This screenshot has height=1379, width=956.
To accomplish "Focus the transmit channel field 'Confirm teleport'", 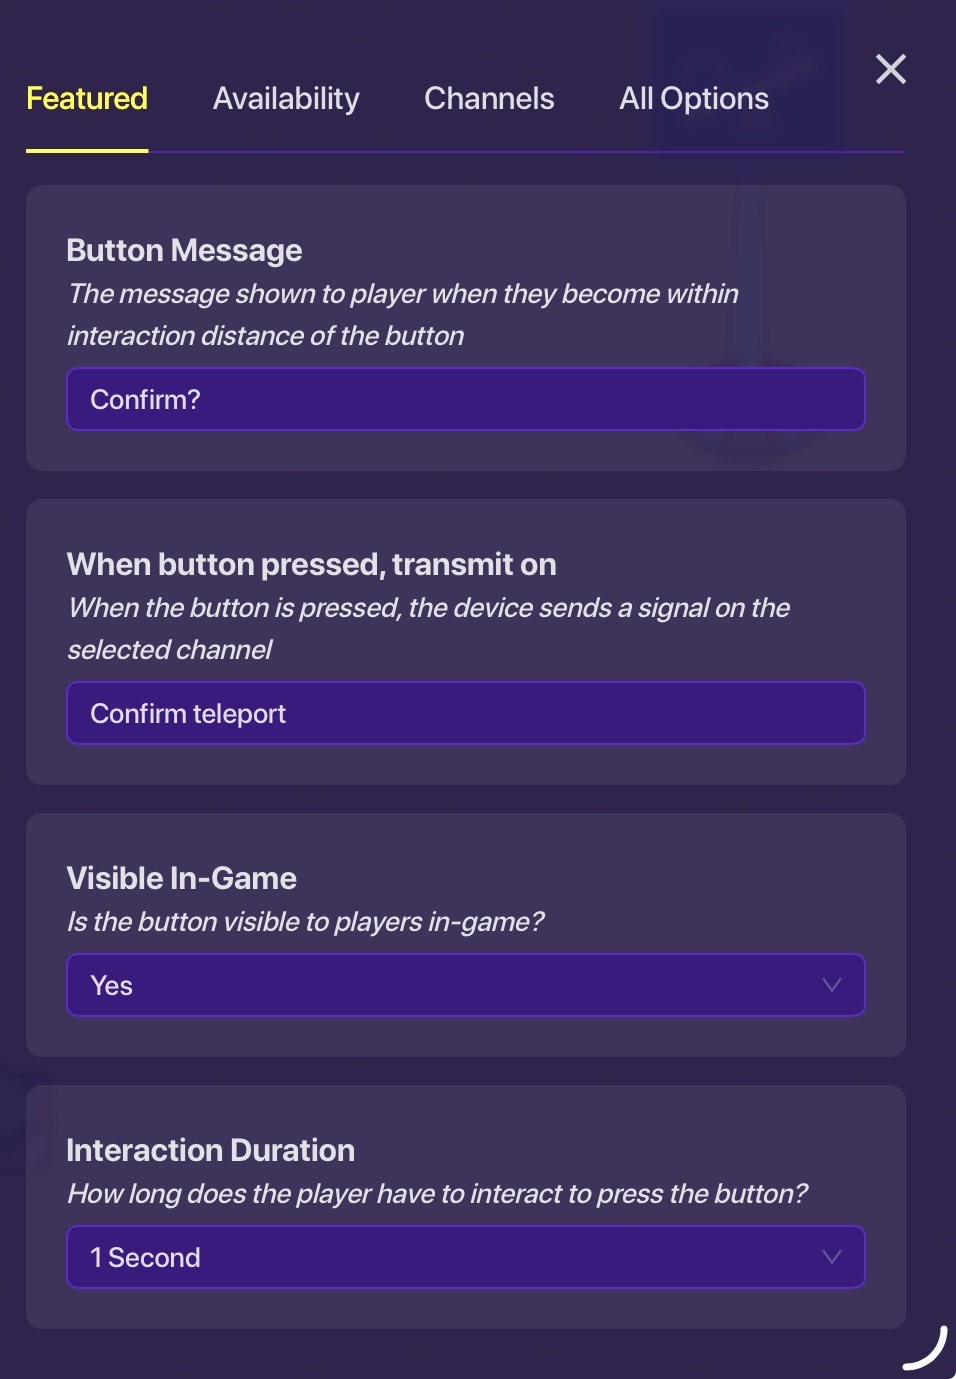I will [x=465, y=713].
